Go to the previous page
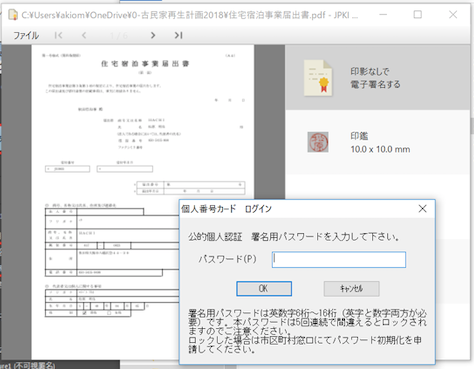Image resolution: width=474 pixels, height=369 pixels. coord(84,35)
